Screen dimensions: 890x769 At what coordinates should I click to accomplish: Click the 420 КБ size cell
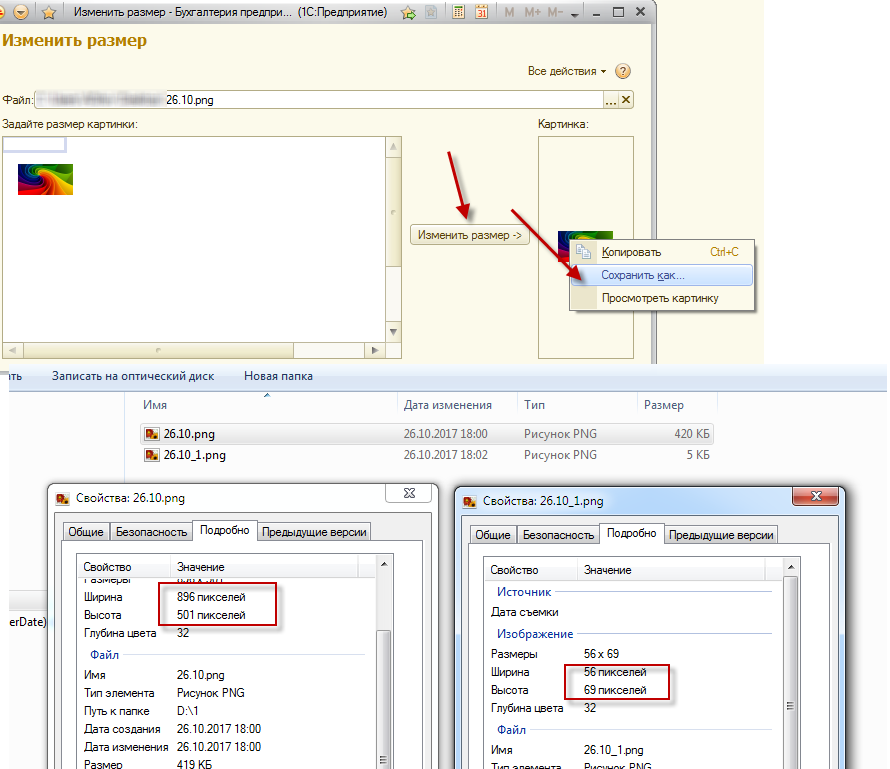click(x=692, y=434)
